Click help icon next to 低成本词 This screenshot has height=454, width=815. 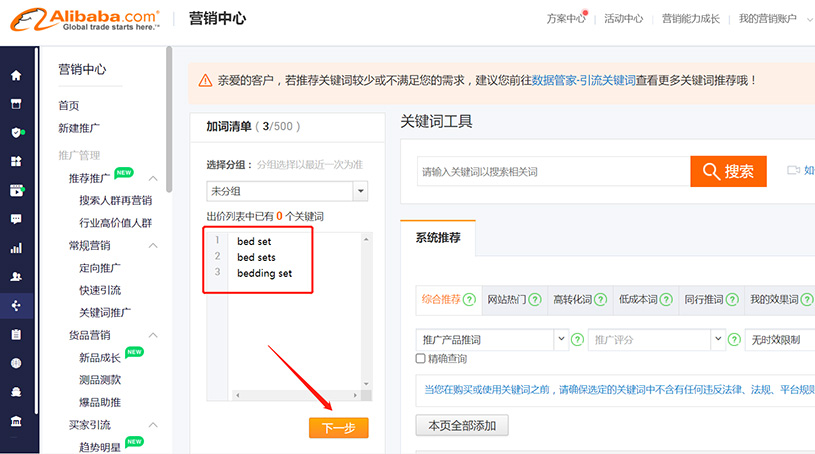tap(666, 300)
